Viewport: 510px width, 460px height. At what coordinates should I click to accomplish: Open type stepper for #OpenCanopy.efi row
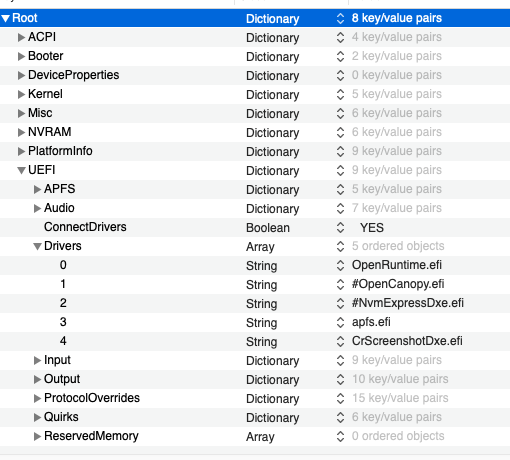[340, 284]
